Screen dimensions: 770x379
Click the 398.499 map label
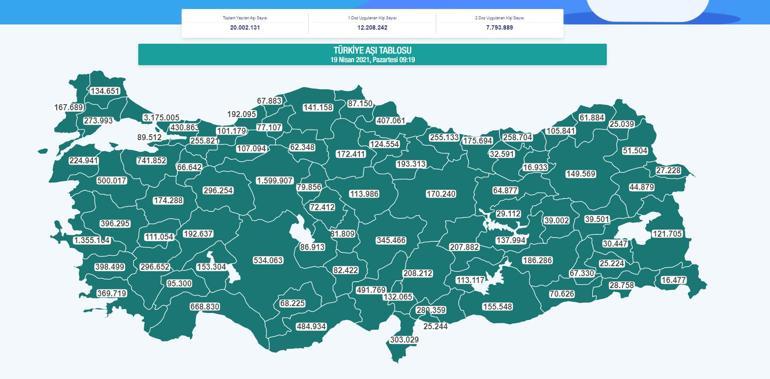(110, 267)
